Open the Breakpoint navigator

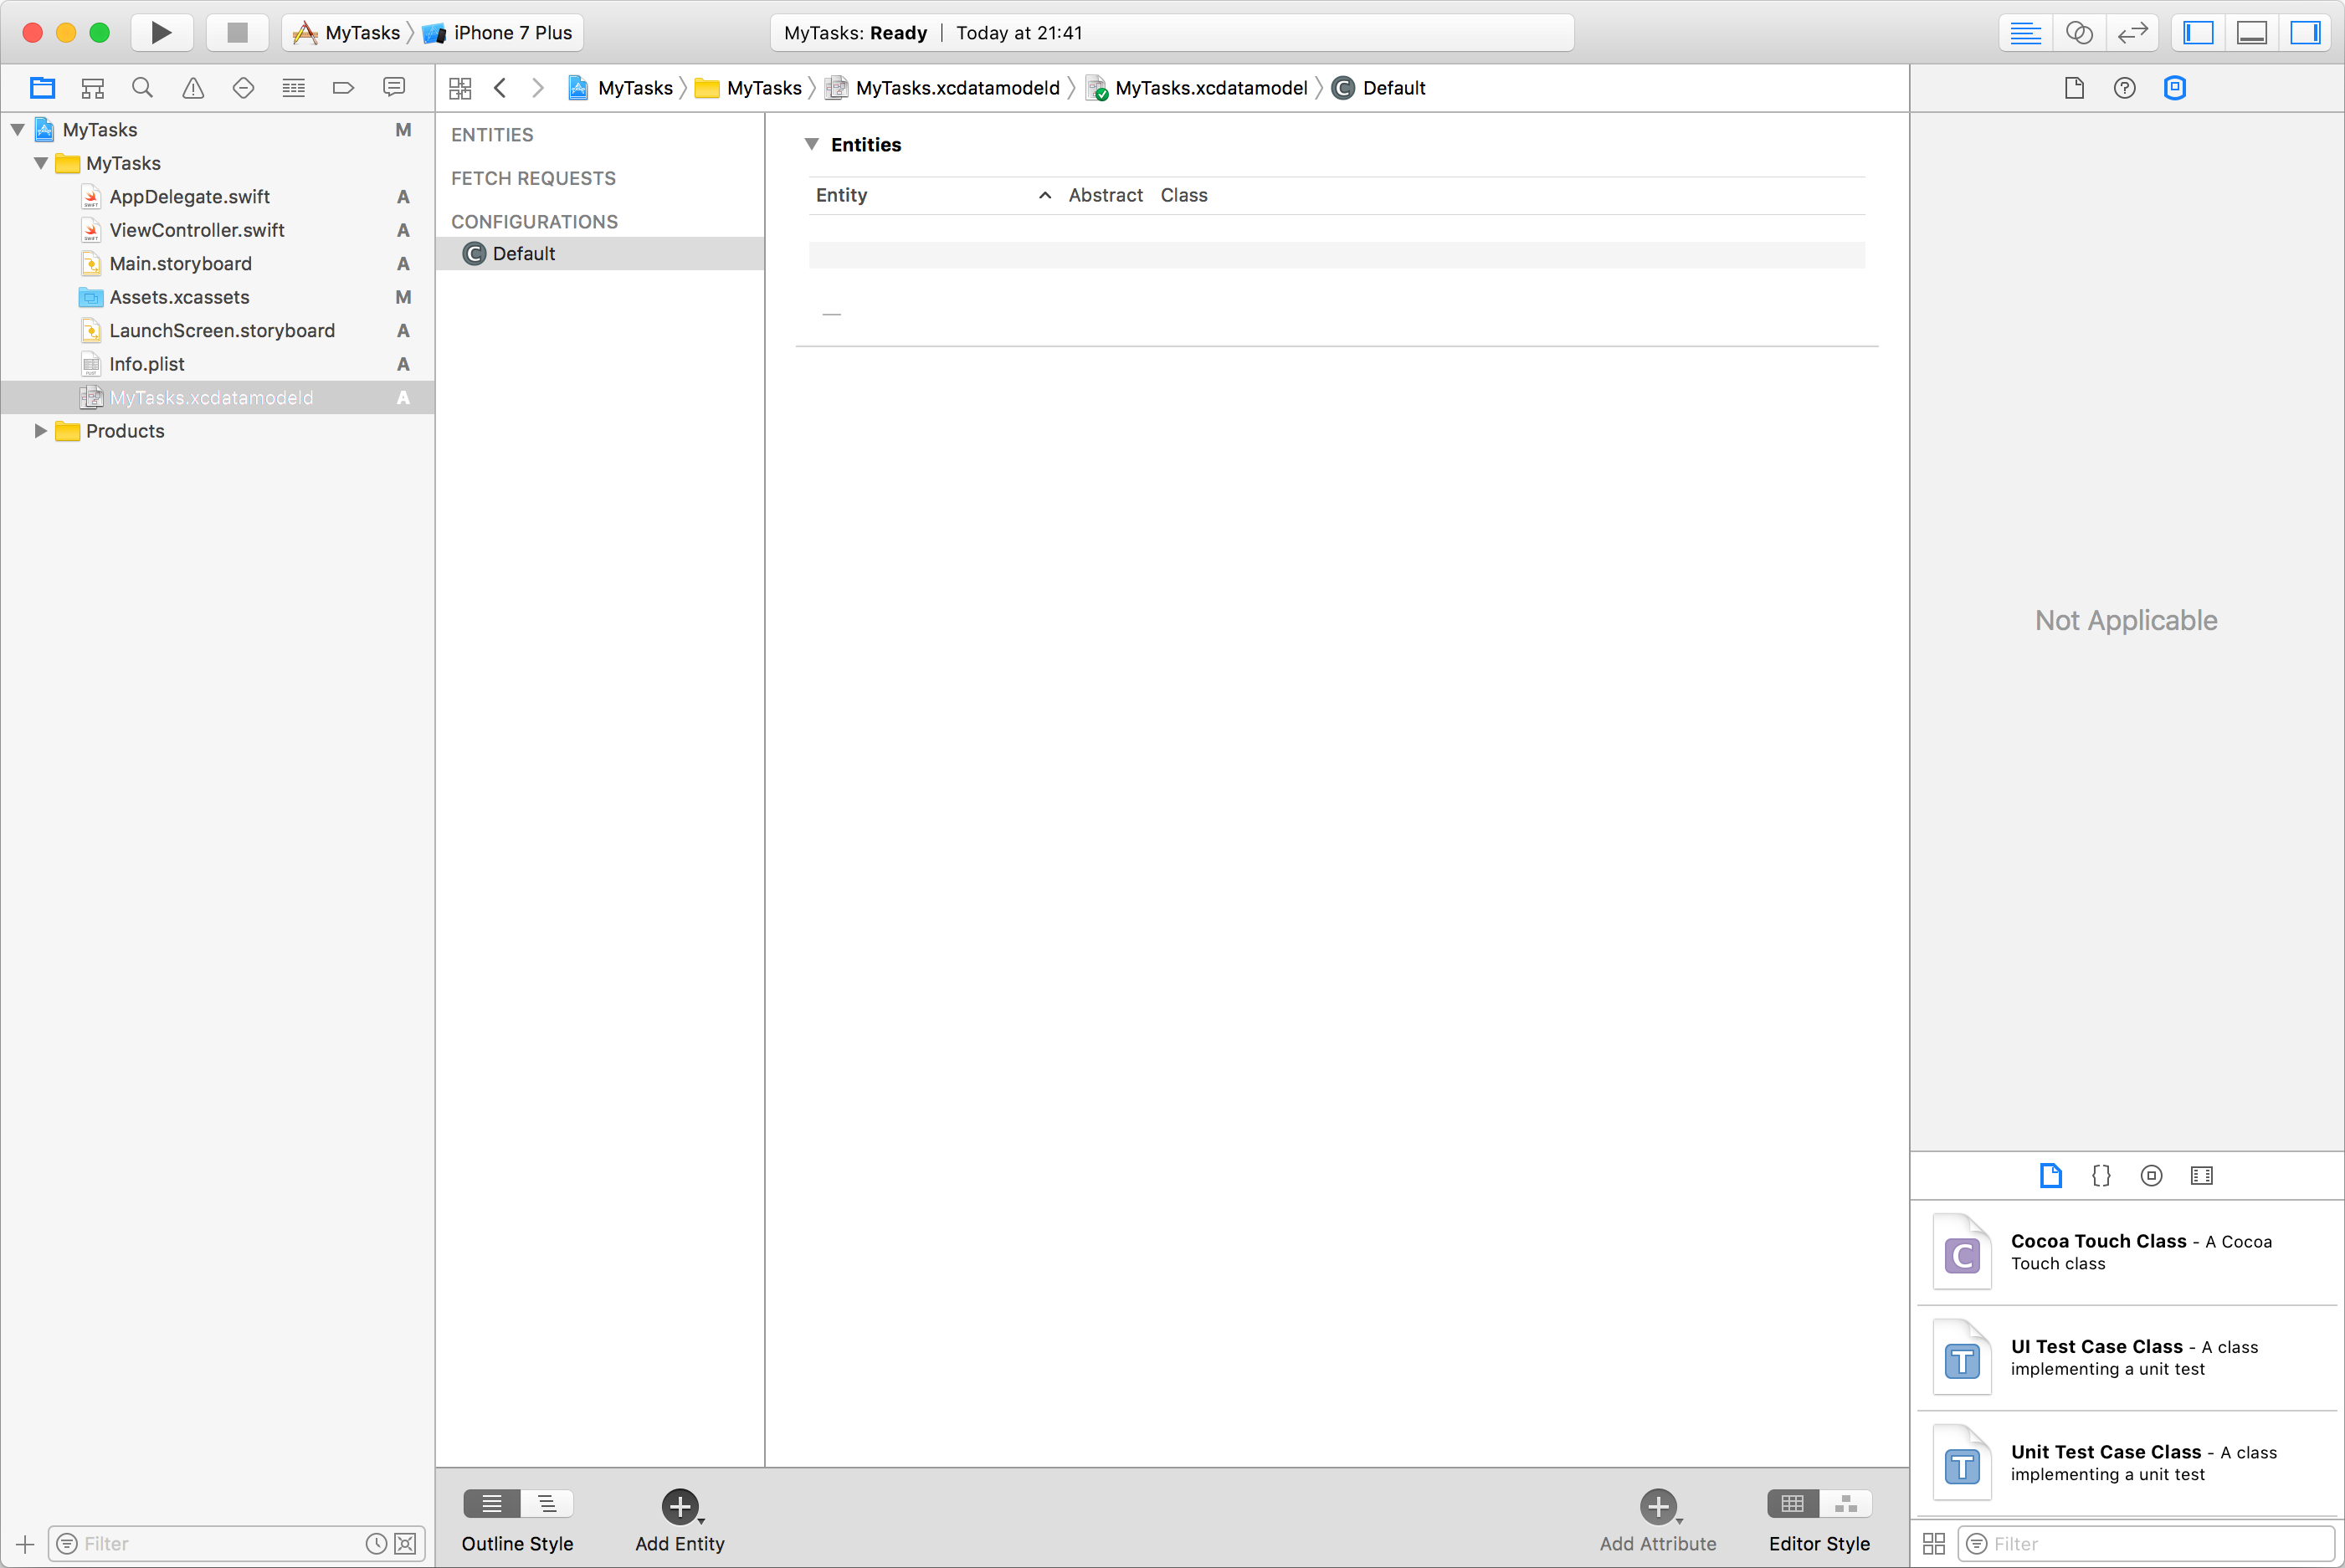point(343,88)
